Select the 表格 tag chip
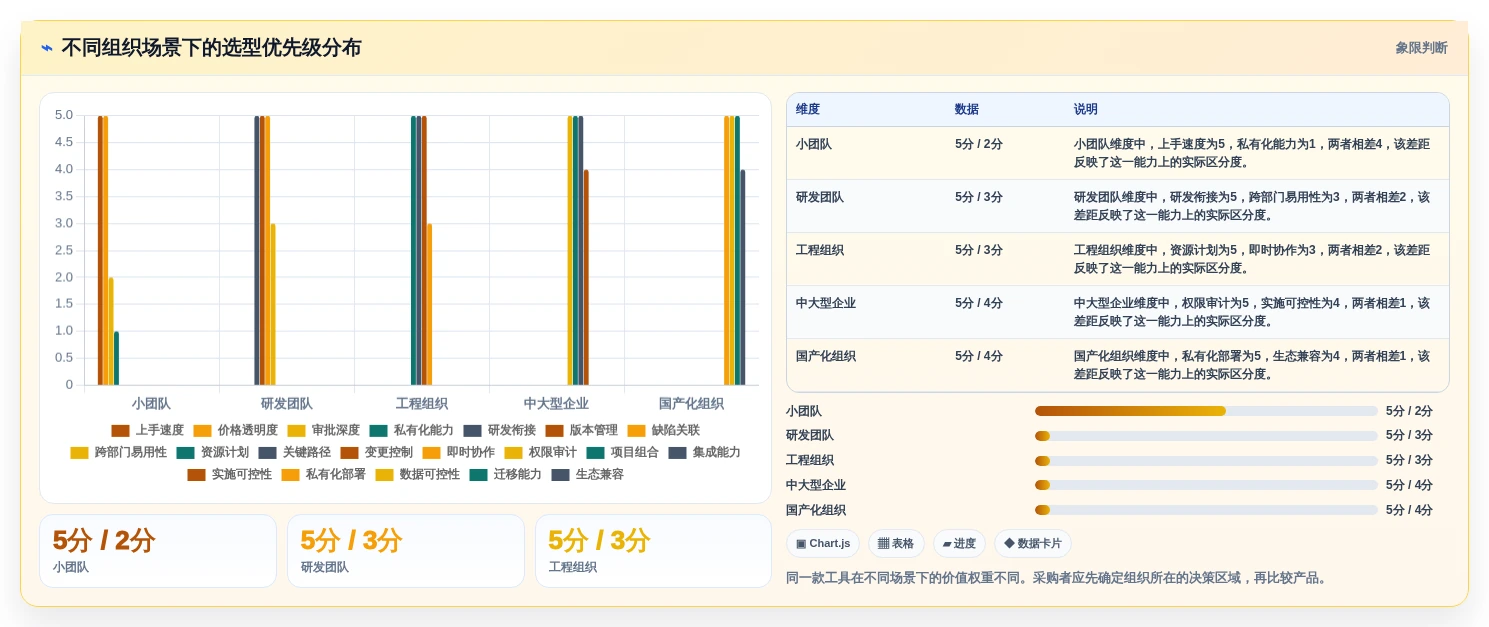Viewport: 1489px width, 627px height. 896,543
